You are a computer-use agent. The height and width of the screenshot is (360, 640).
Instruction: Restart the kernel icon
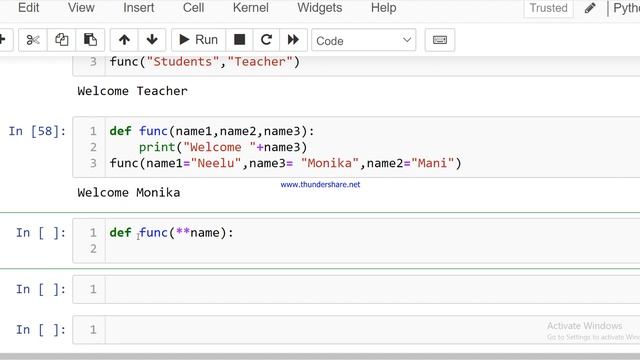tap(266, 40)
